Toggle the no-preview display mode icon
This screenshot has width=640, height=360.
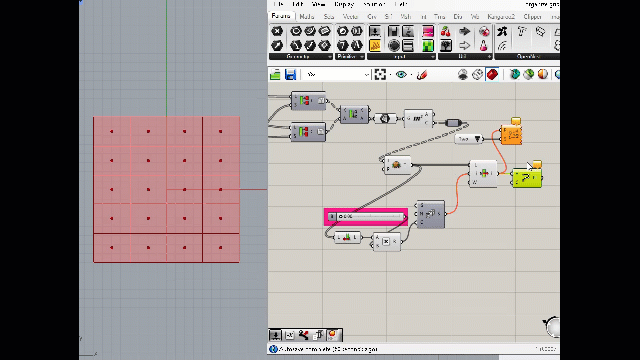click(x=463, y=74)
